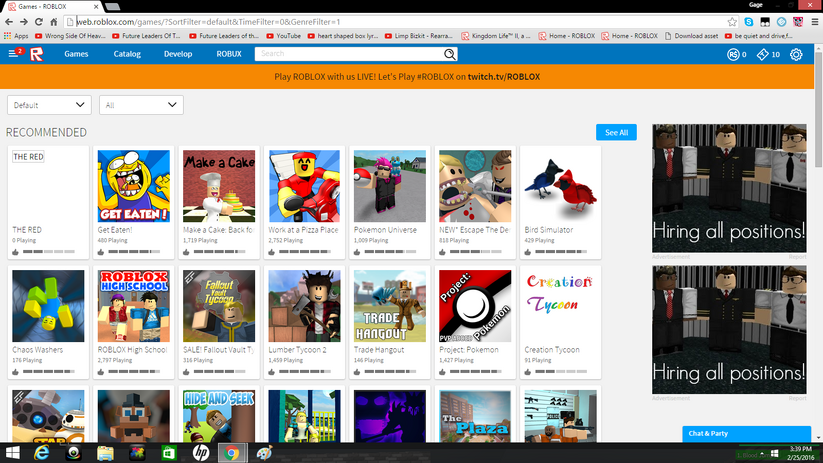Open Chrome's menu button
Viewport: 823px width, 463px height.
coord(815,22)
